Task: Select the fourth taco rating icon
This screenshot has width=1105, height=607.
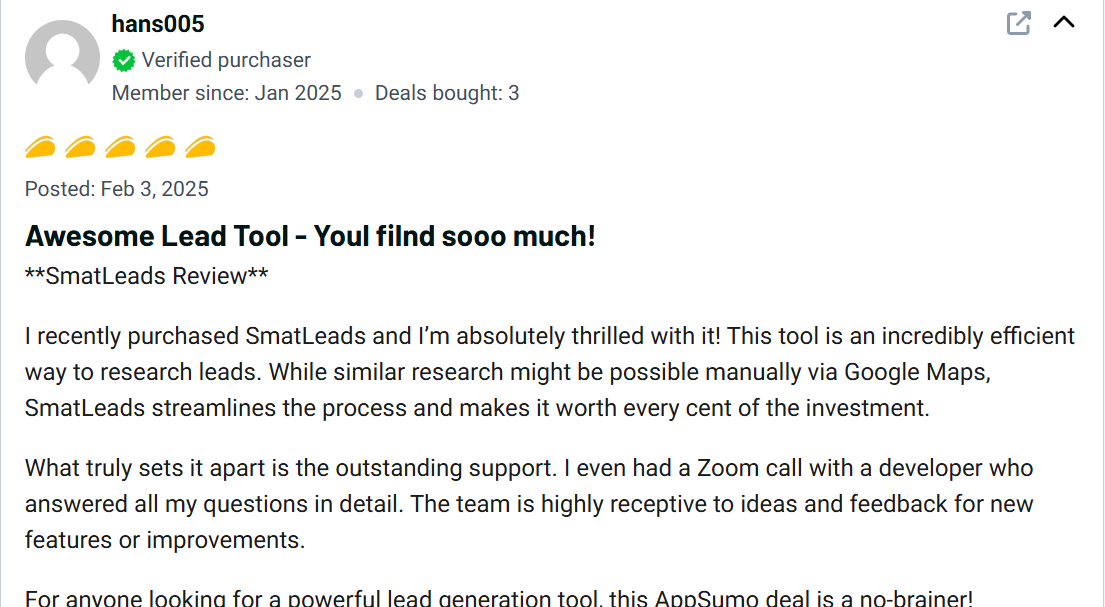Action: coord(160,148)
